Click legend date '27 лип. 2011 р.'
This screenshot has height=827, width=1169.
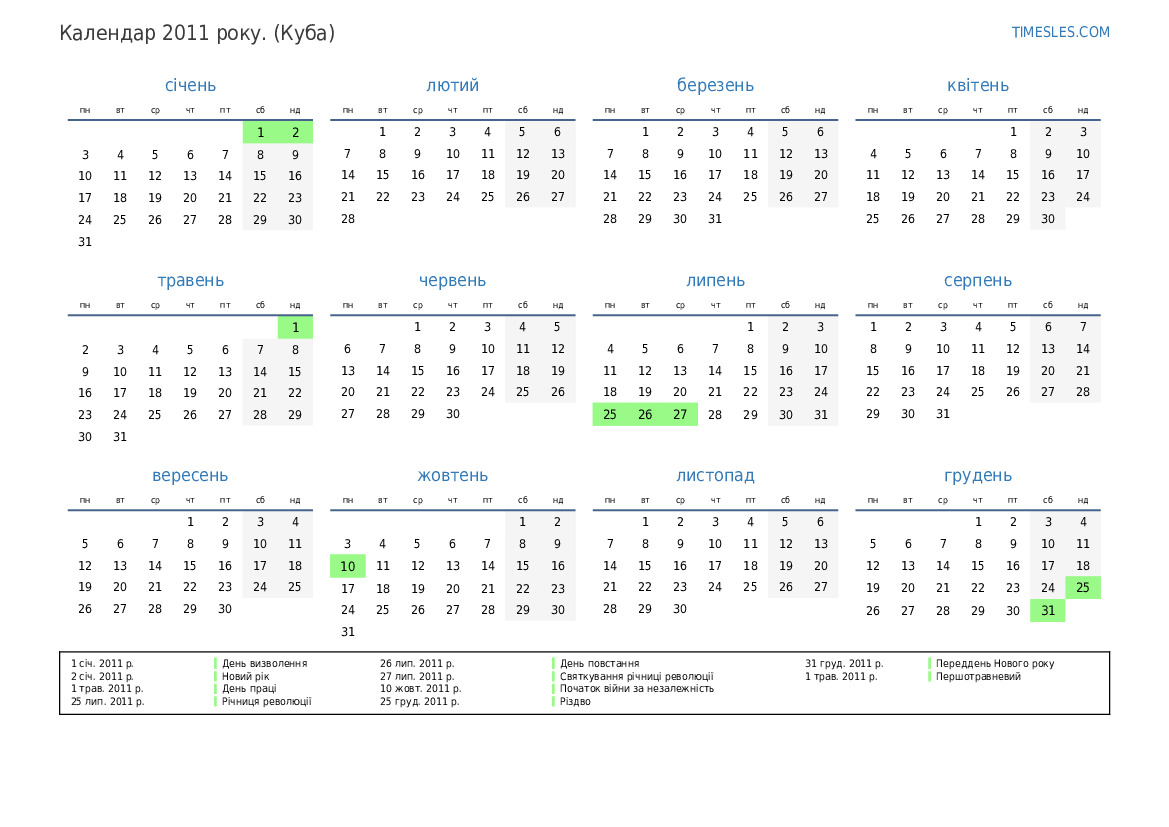[x=417, y=676]
